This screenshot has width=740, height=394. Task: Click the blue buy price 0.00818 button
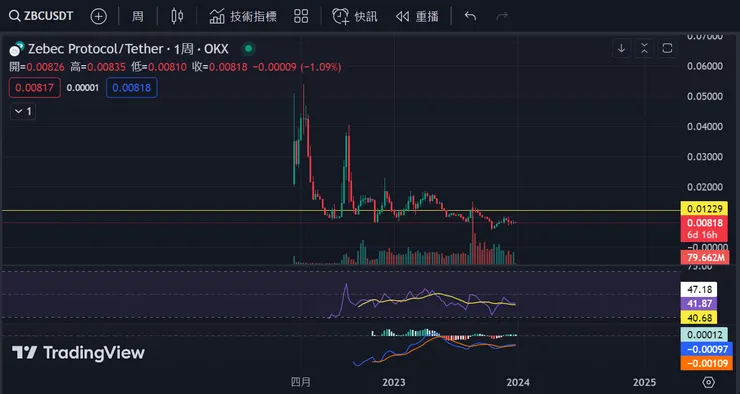click(132, 88)
